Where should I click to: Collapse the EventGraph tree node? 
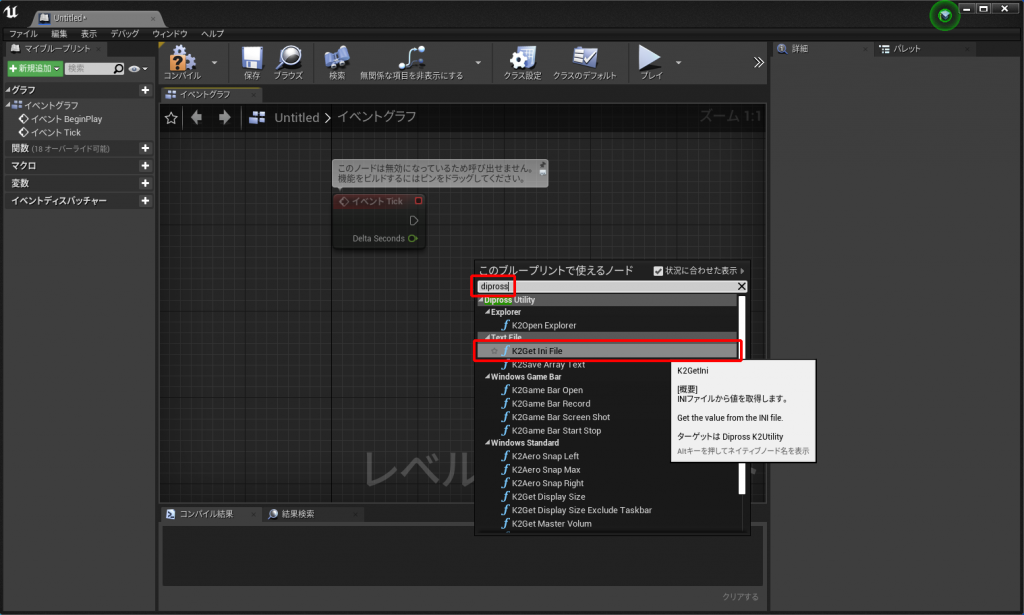point(8,104)
